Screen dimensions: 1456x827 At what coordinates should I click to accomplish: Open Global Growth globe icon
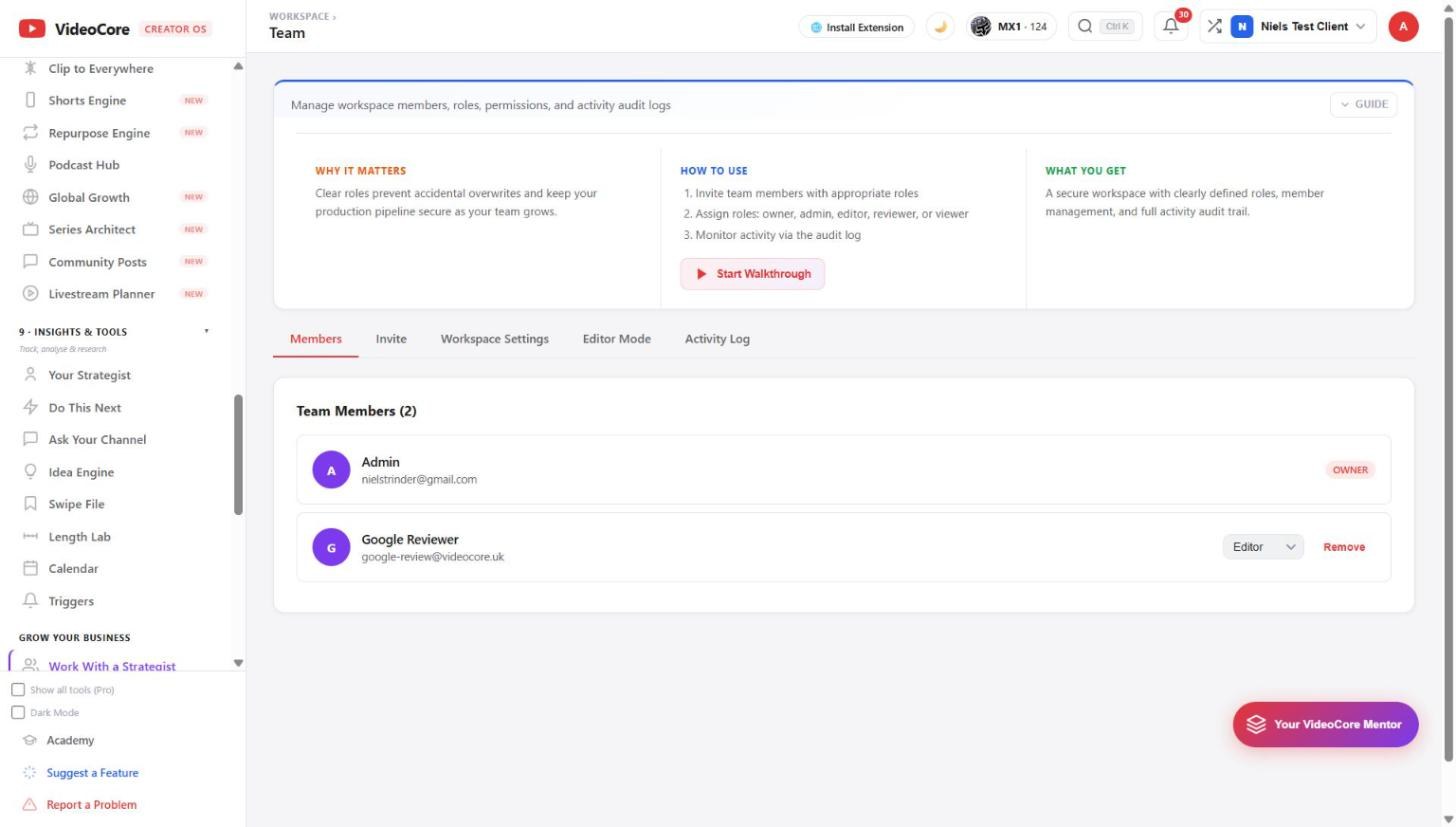pyautogui.click(x=30, y=197)
